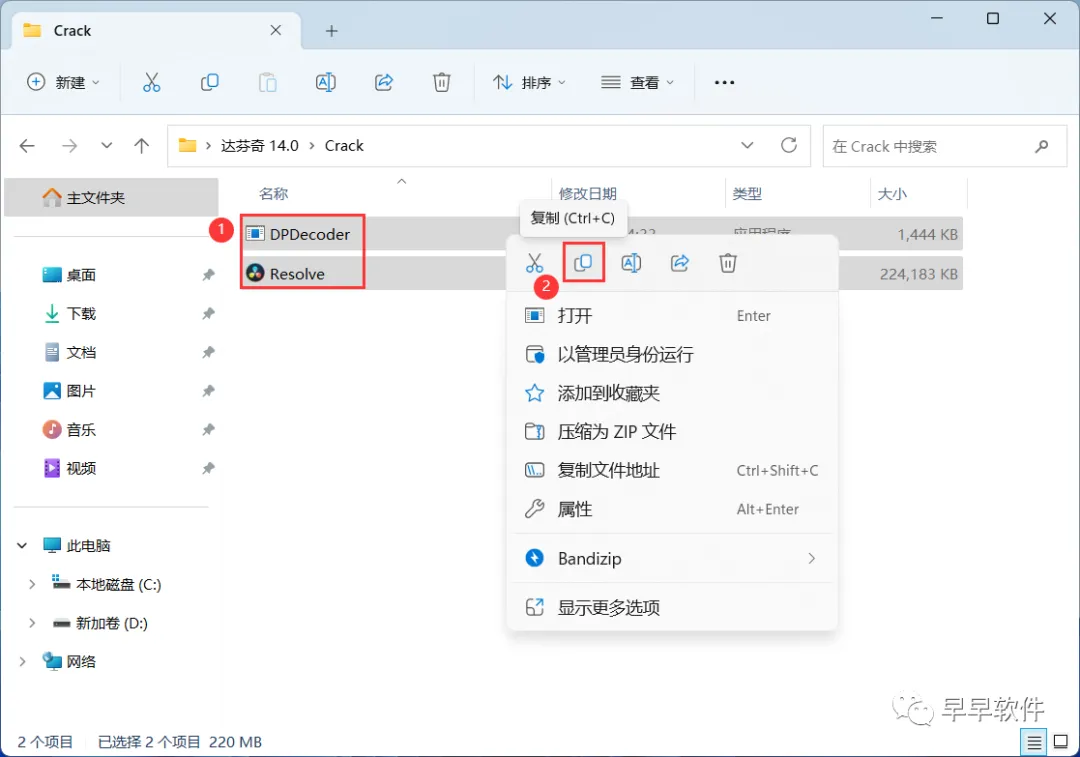Click the Share icon in top toolbar

pos(384,83)
